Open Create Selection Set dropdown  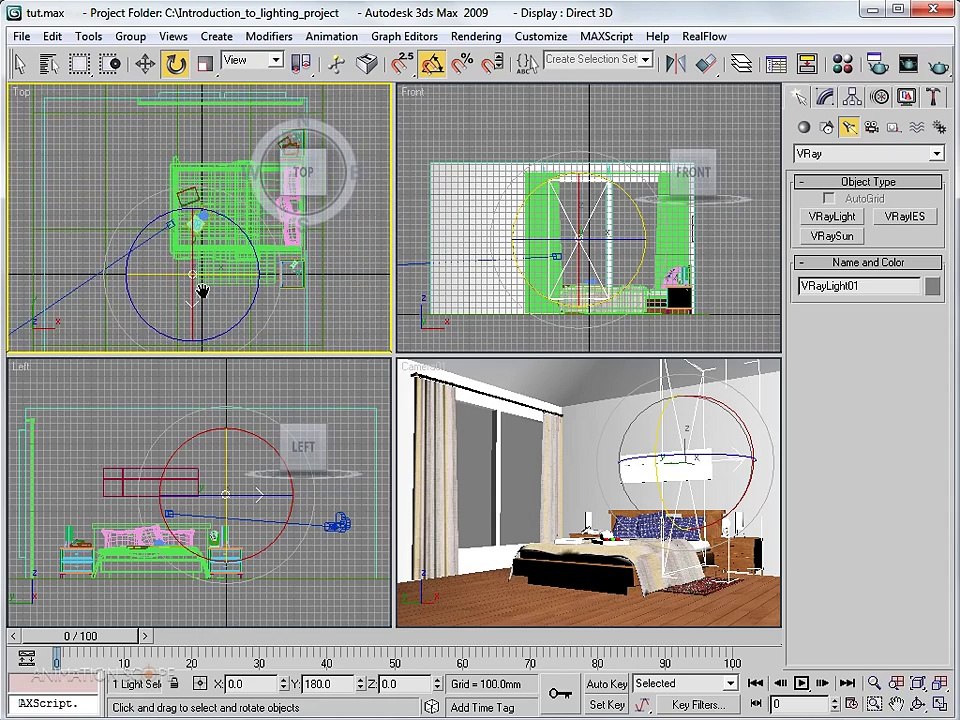(x=598, y=59)
